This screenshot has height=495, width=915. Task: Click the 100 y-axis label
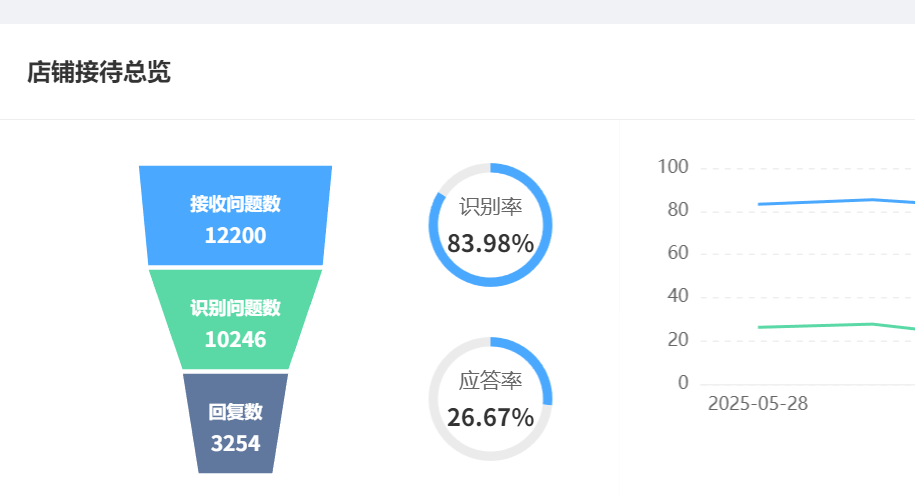(x=673, y=167)
